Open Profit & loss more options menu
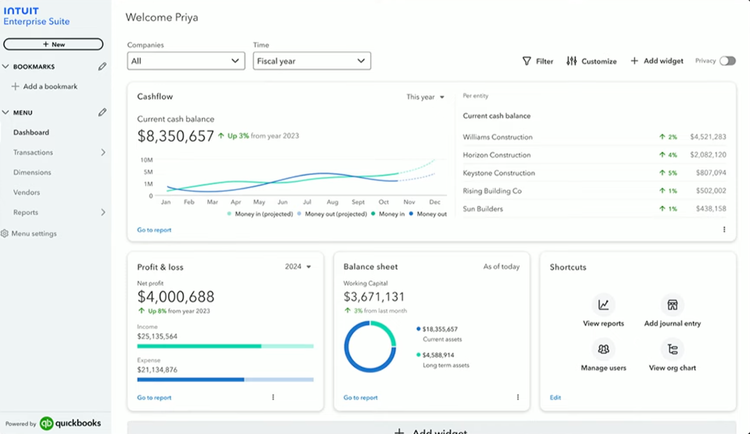The height and width of the screenshot is (434, 750). coord(273,397)
